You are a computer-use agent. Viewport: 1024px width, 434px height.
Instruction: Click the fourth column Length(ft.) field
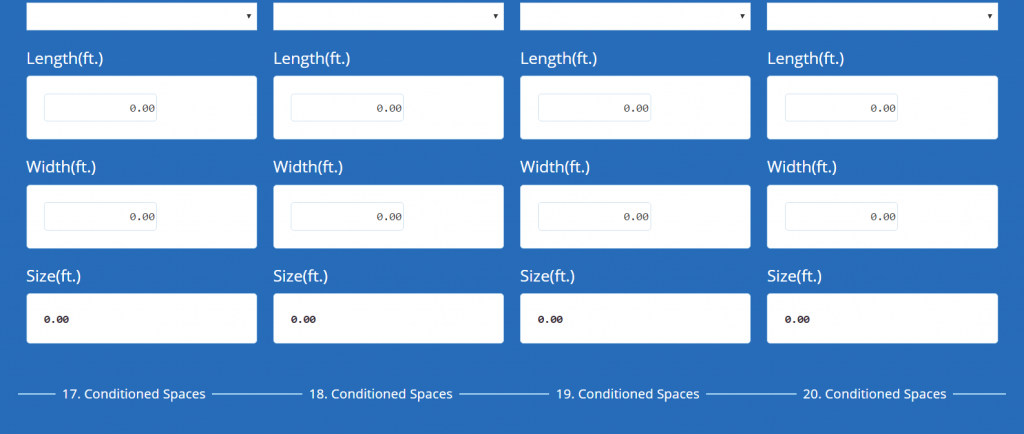(x=841, y=108)
